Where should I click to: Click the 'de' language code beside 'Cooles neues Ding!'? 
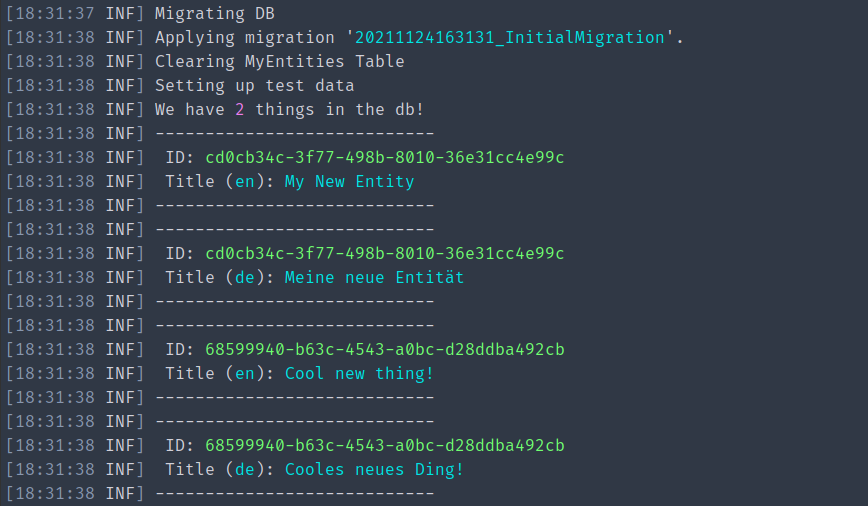[x=244, y=469]
